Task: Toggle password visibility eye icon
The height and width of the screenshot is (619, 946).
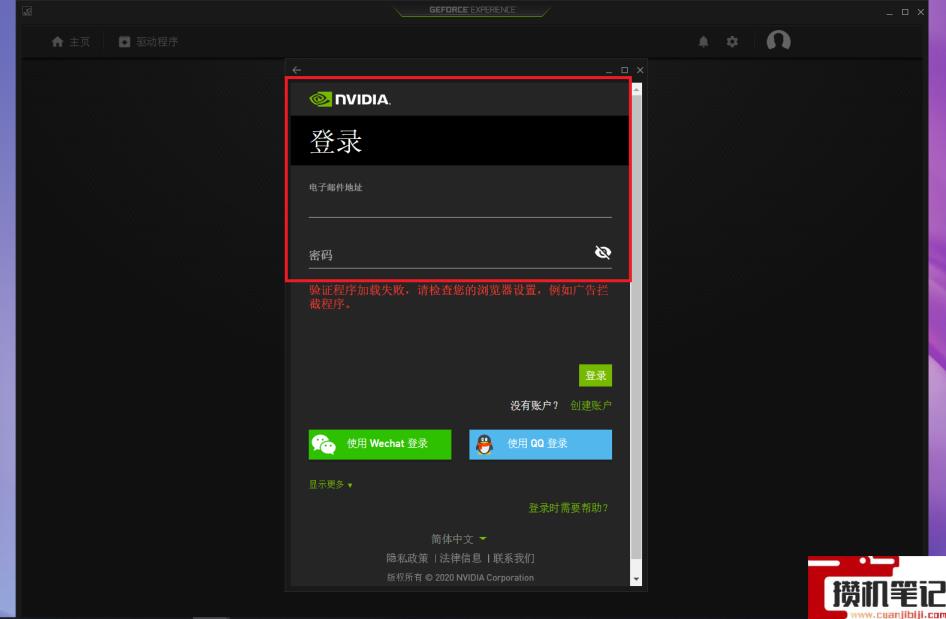Action: click(603, 252)
